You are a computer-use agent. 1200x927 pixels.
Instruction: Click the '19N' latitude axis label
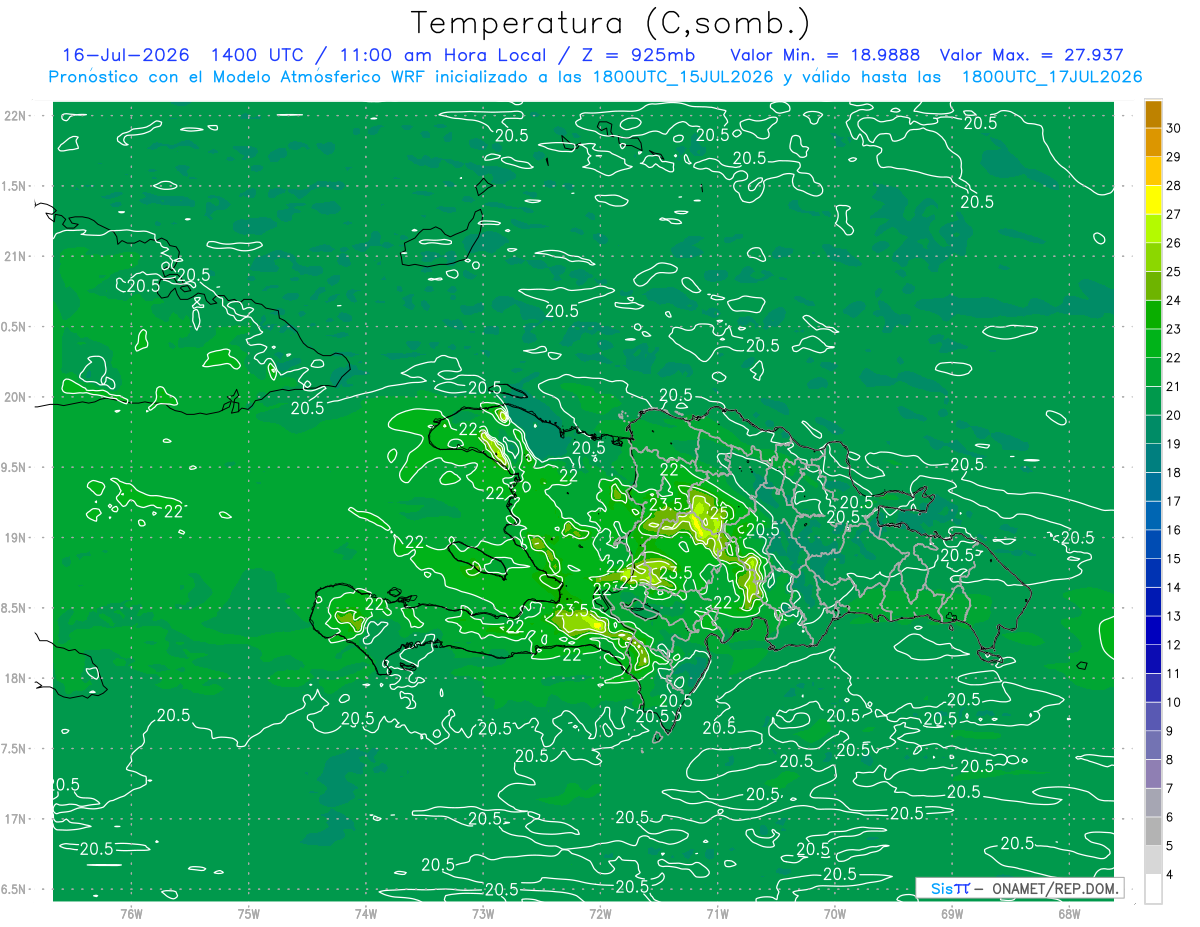pos(16,538)
